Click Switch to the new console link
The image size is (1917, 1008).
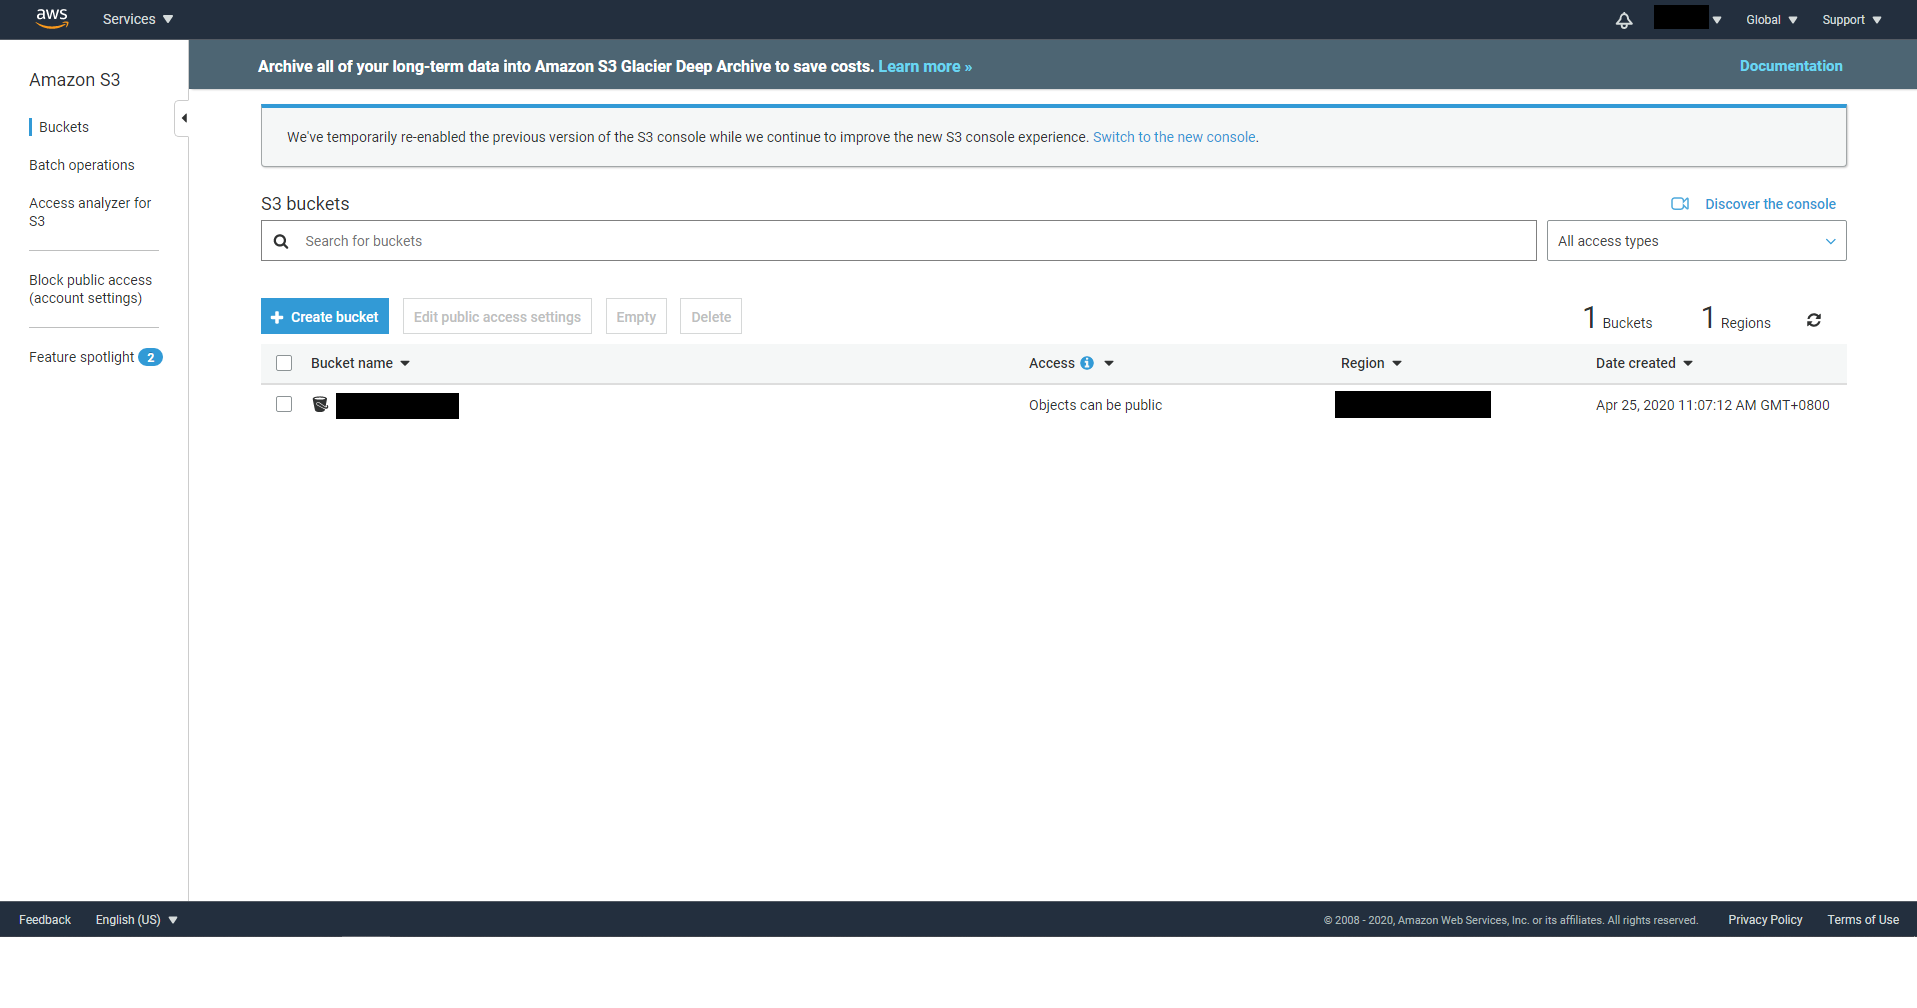coord(1174,137)
